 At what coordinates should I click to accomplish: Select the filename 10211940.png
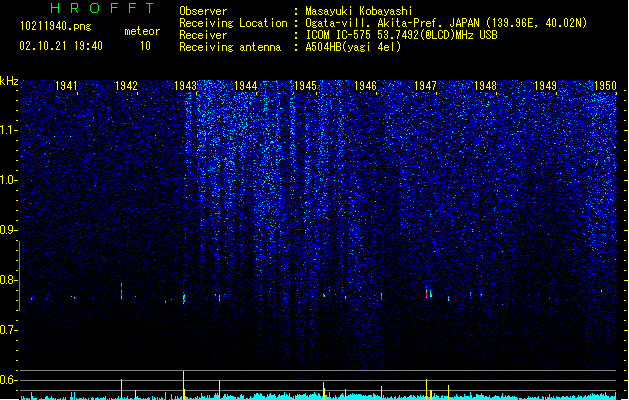click(56, 26)
